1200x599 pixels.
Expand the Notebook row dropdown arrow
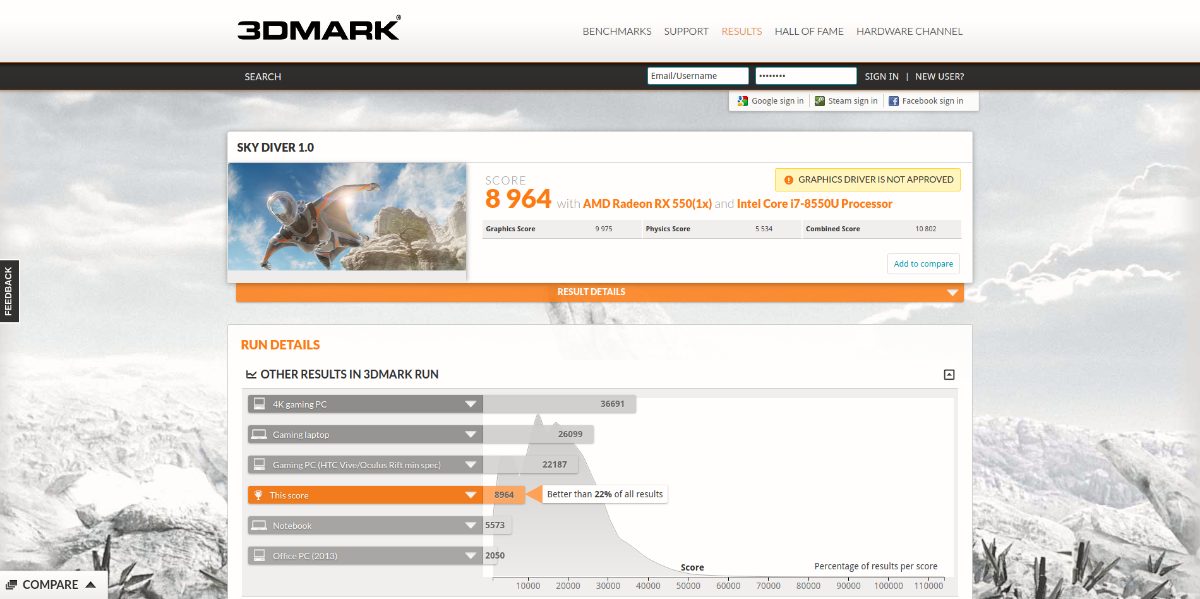coord(470,526)
